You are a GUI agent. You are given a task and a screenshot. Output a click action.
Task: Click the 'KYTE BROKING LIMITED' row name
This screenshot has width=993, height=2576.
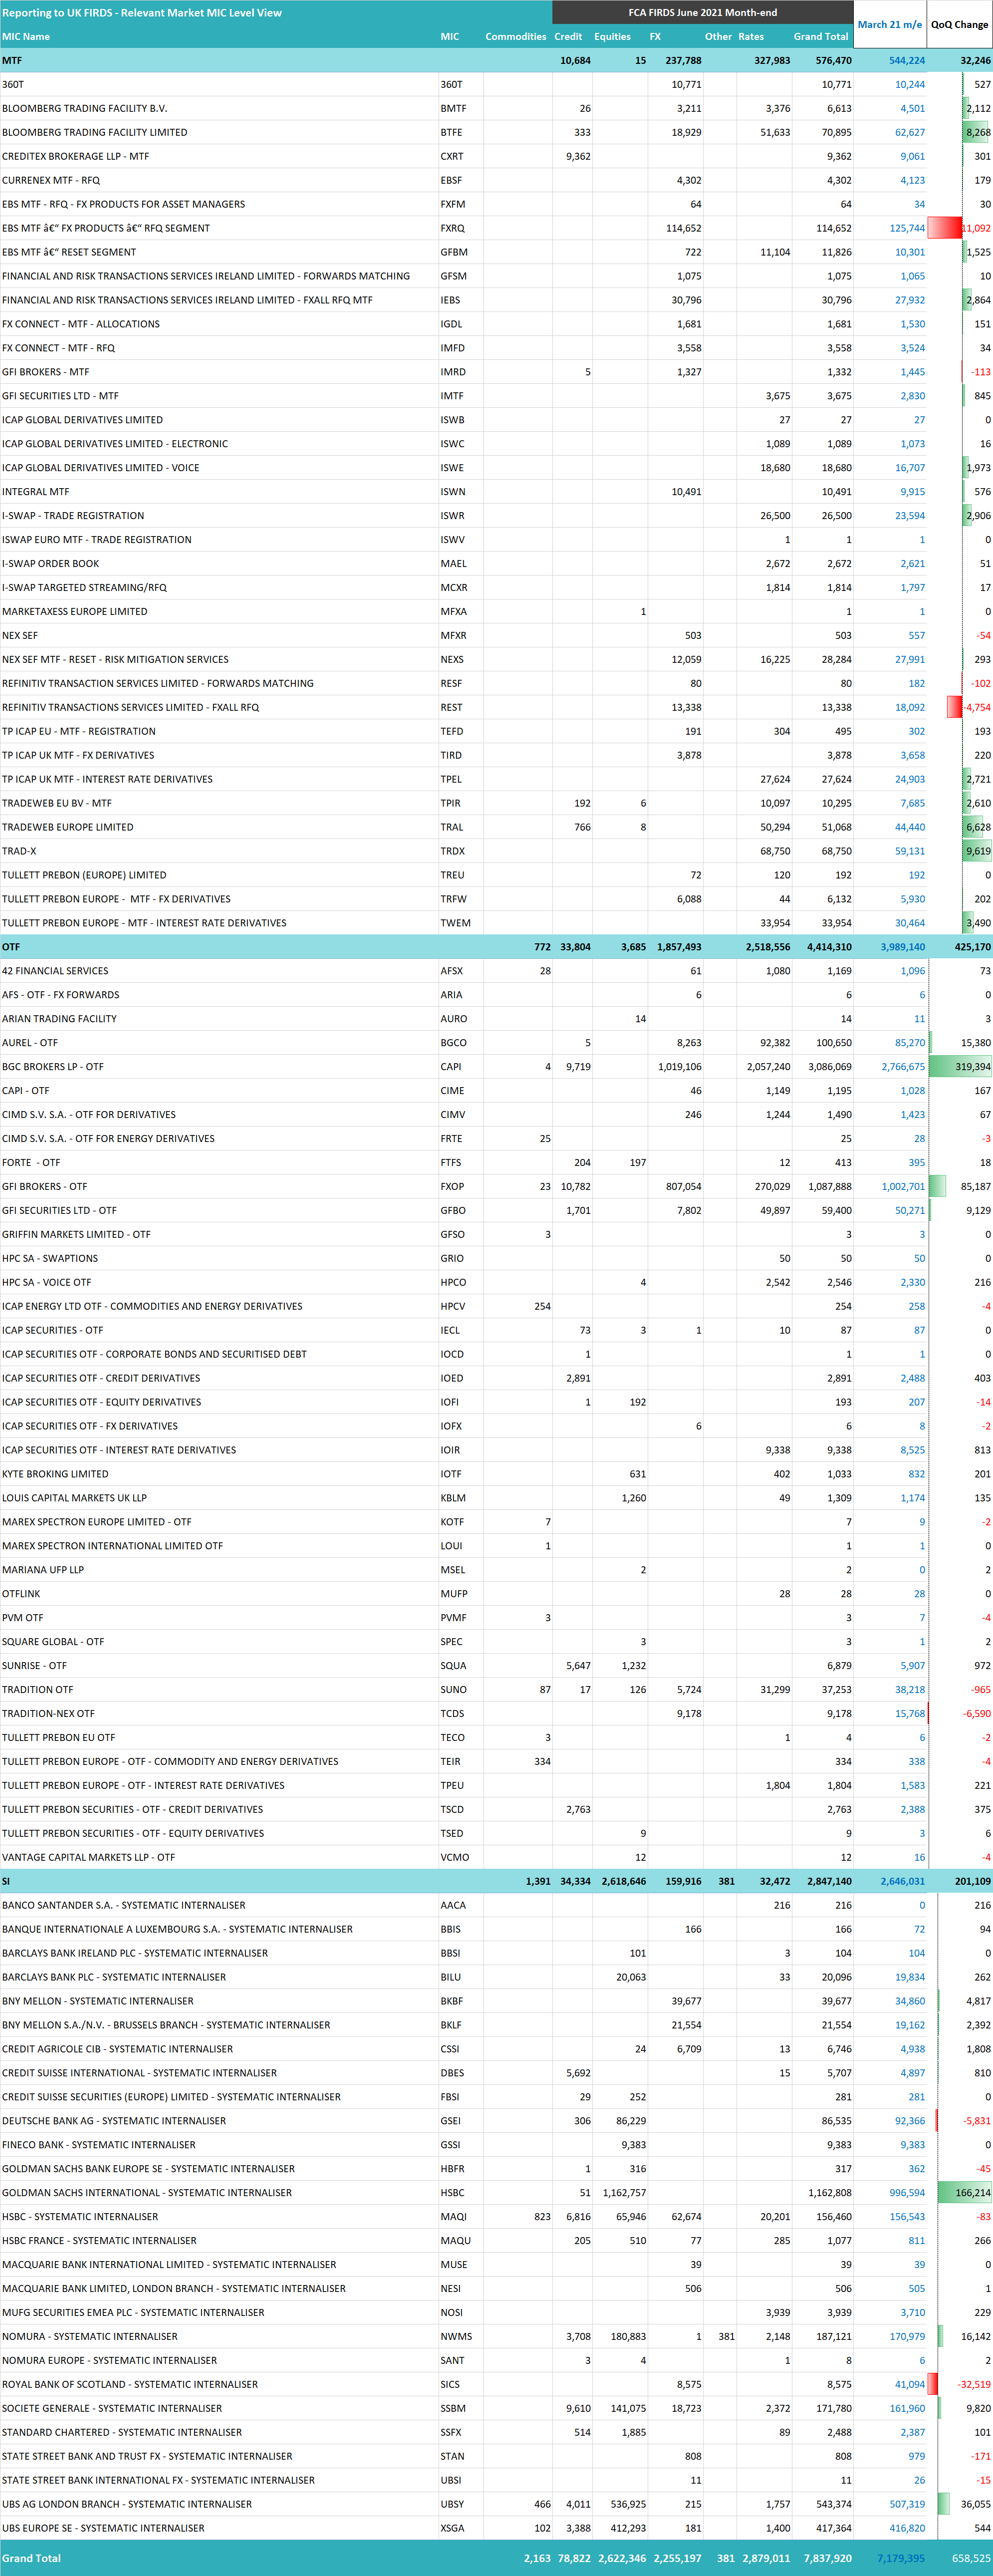(55, 1474)
